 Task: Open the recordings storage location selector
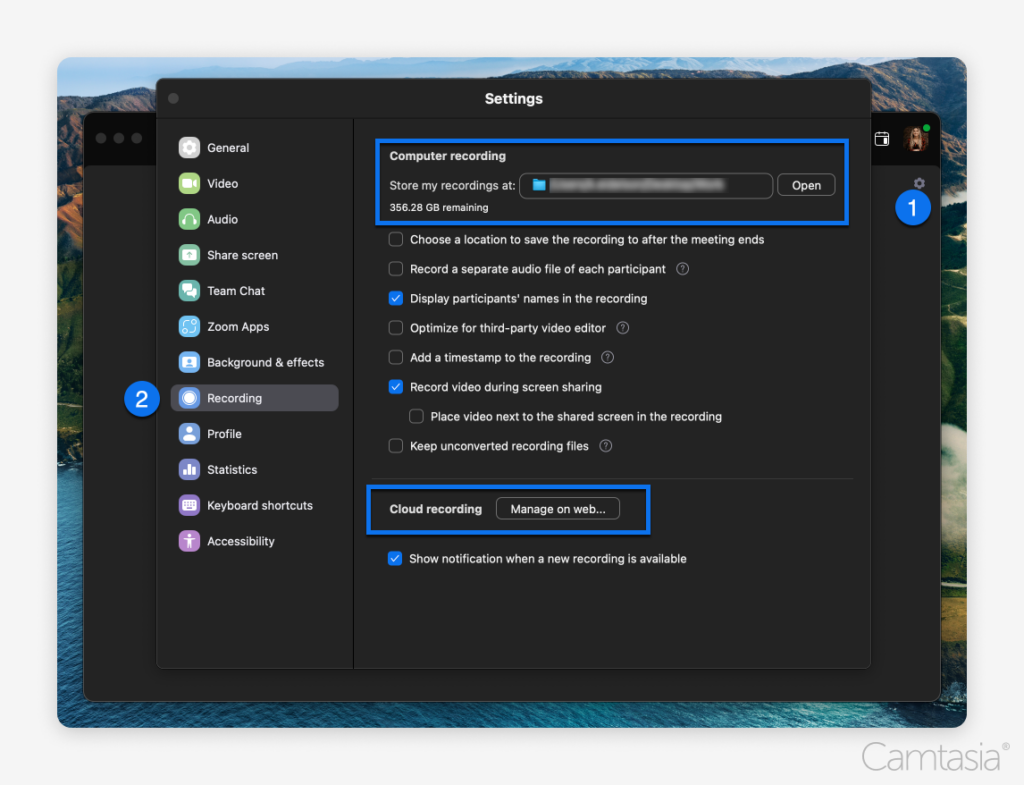coord(646,185)
